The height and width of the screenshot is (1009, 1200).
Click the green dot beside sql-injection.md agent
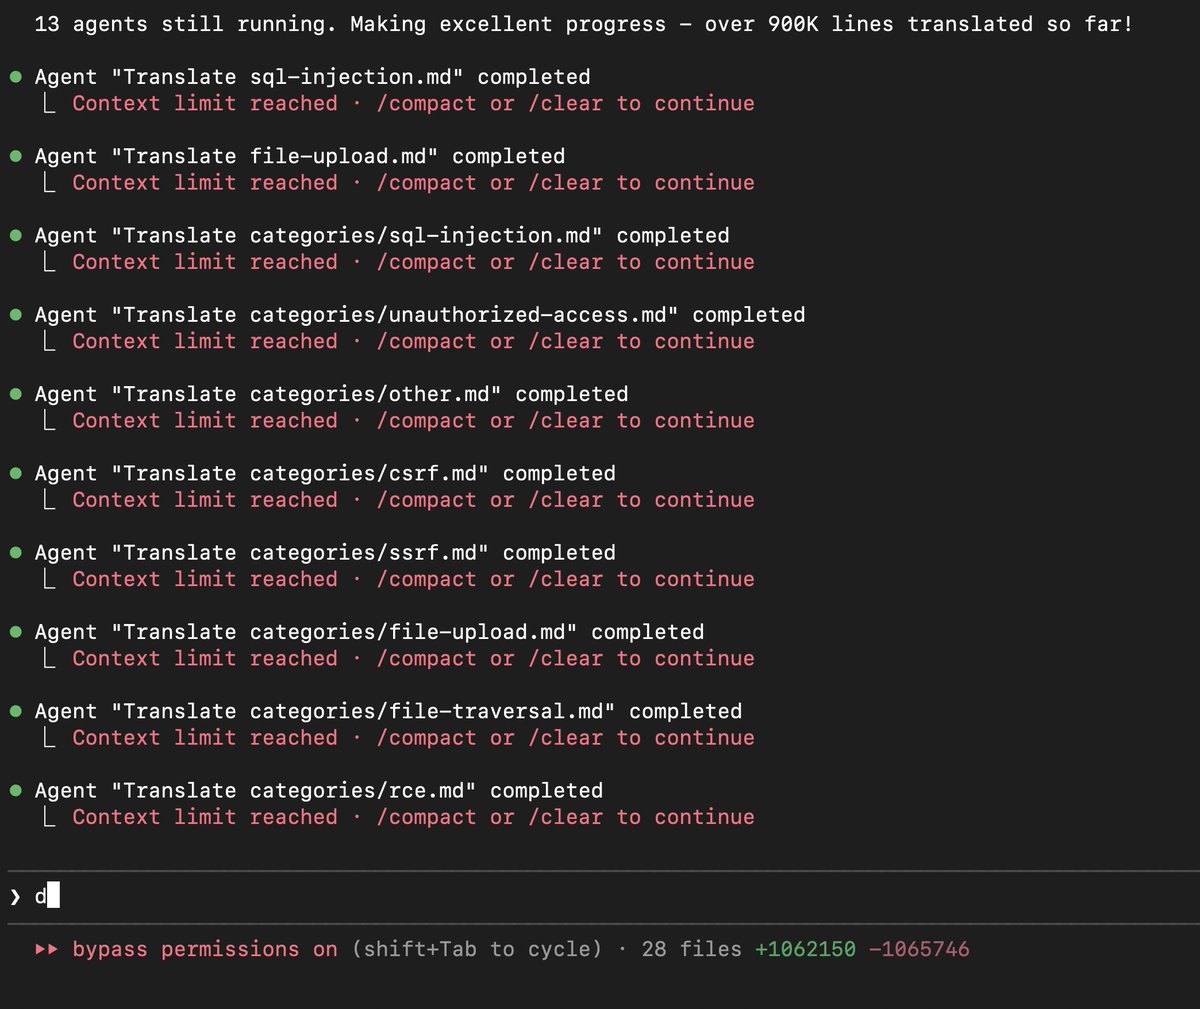15,77
